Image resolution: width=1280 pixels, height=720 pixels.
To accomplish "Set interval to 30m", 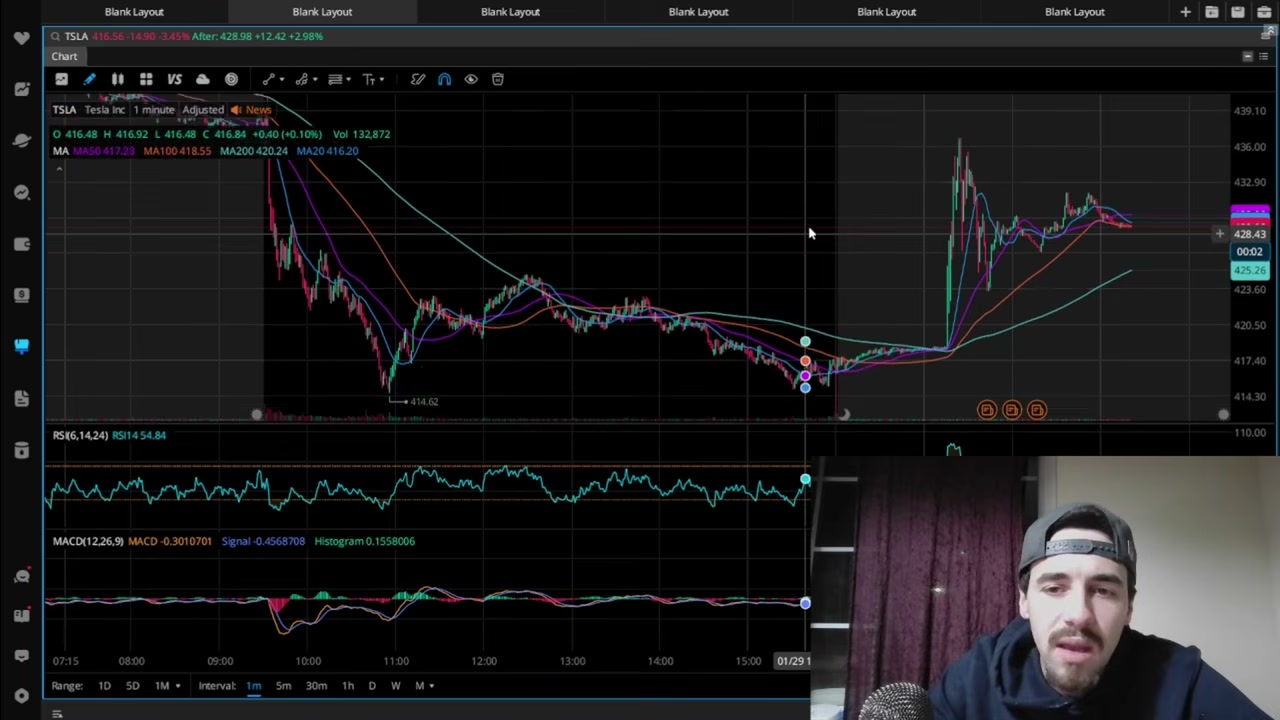I will pos(316,686).
